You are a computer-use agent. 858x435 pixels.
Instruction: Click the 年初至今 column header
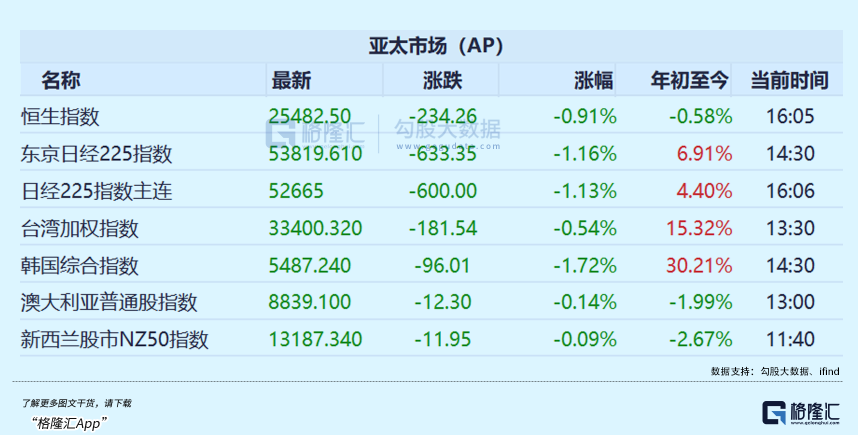pos(691,79)
